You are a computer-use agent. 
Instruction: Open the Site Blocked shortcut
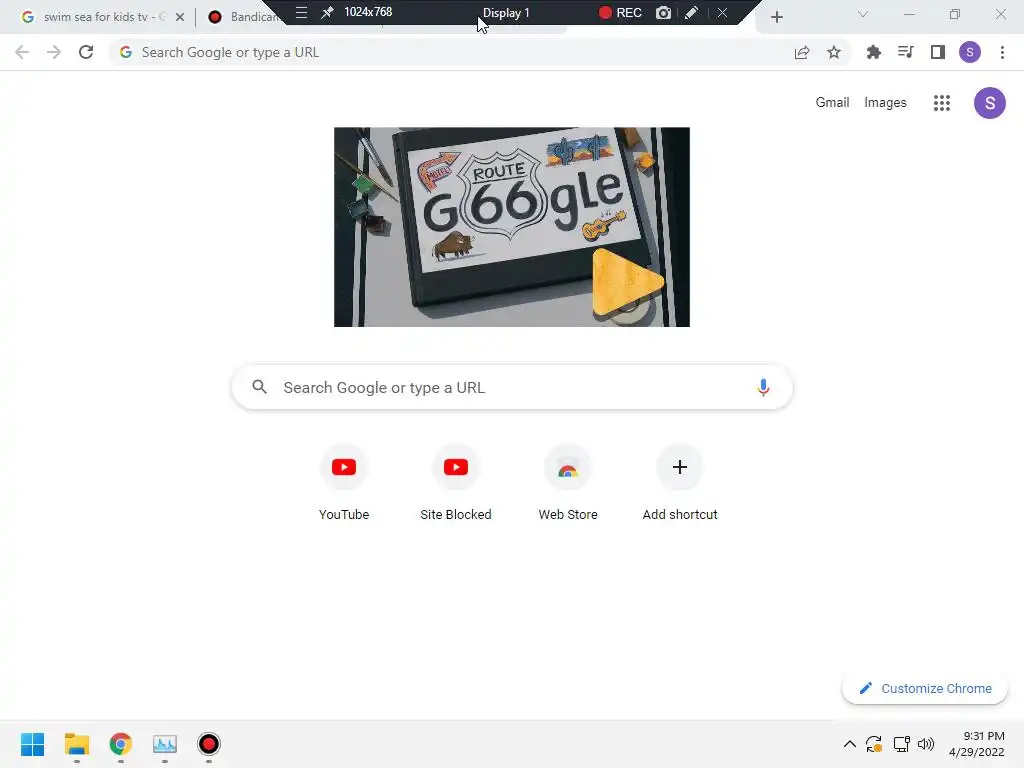[456, 483]
